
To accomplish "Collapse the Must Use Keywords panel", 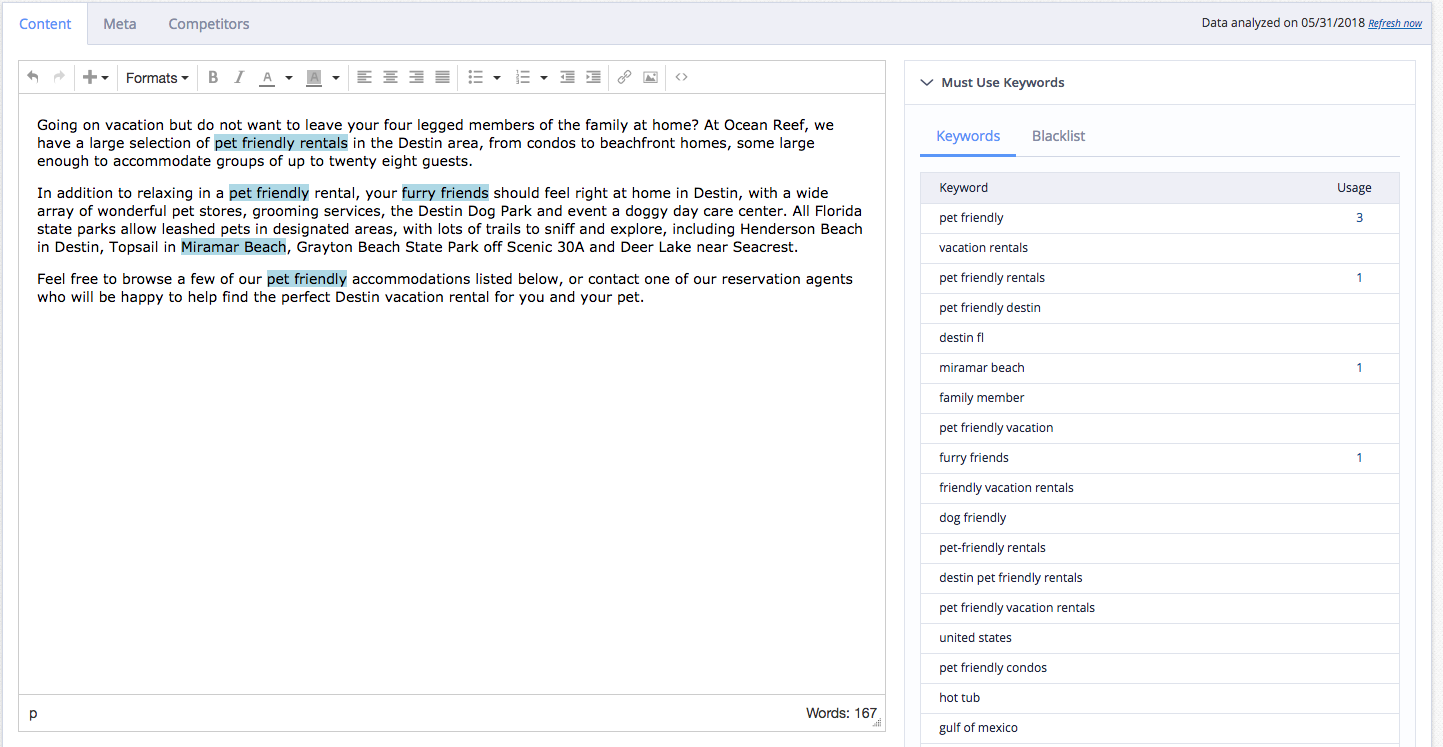I will pyautogui.click(x=927, y=83).
